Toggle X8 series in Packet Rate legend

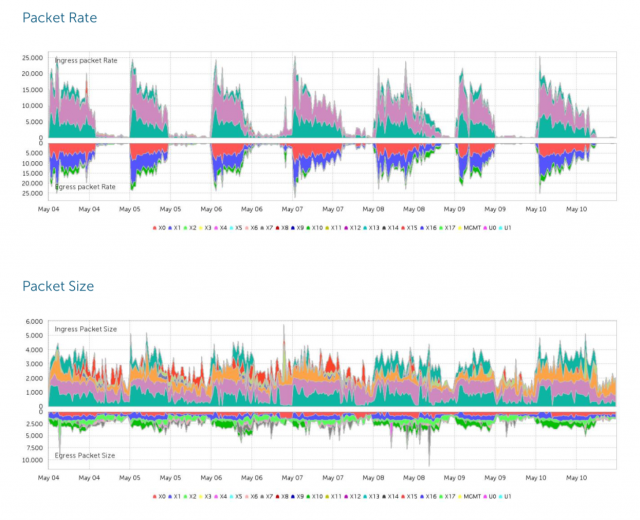[282, 228]
